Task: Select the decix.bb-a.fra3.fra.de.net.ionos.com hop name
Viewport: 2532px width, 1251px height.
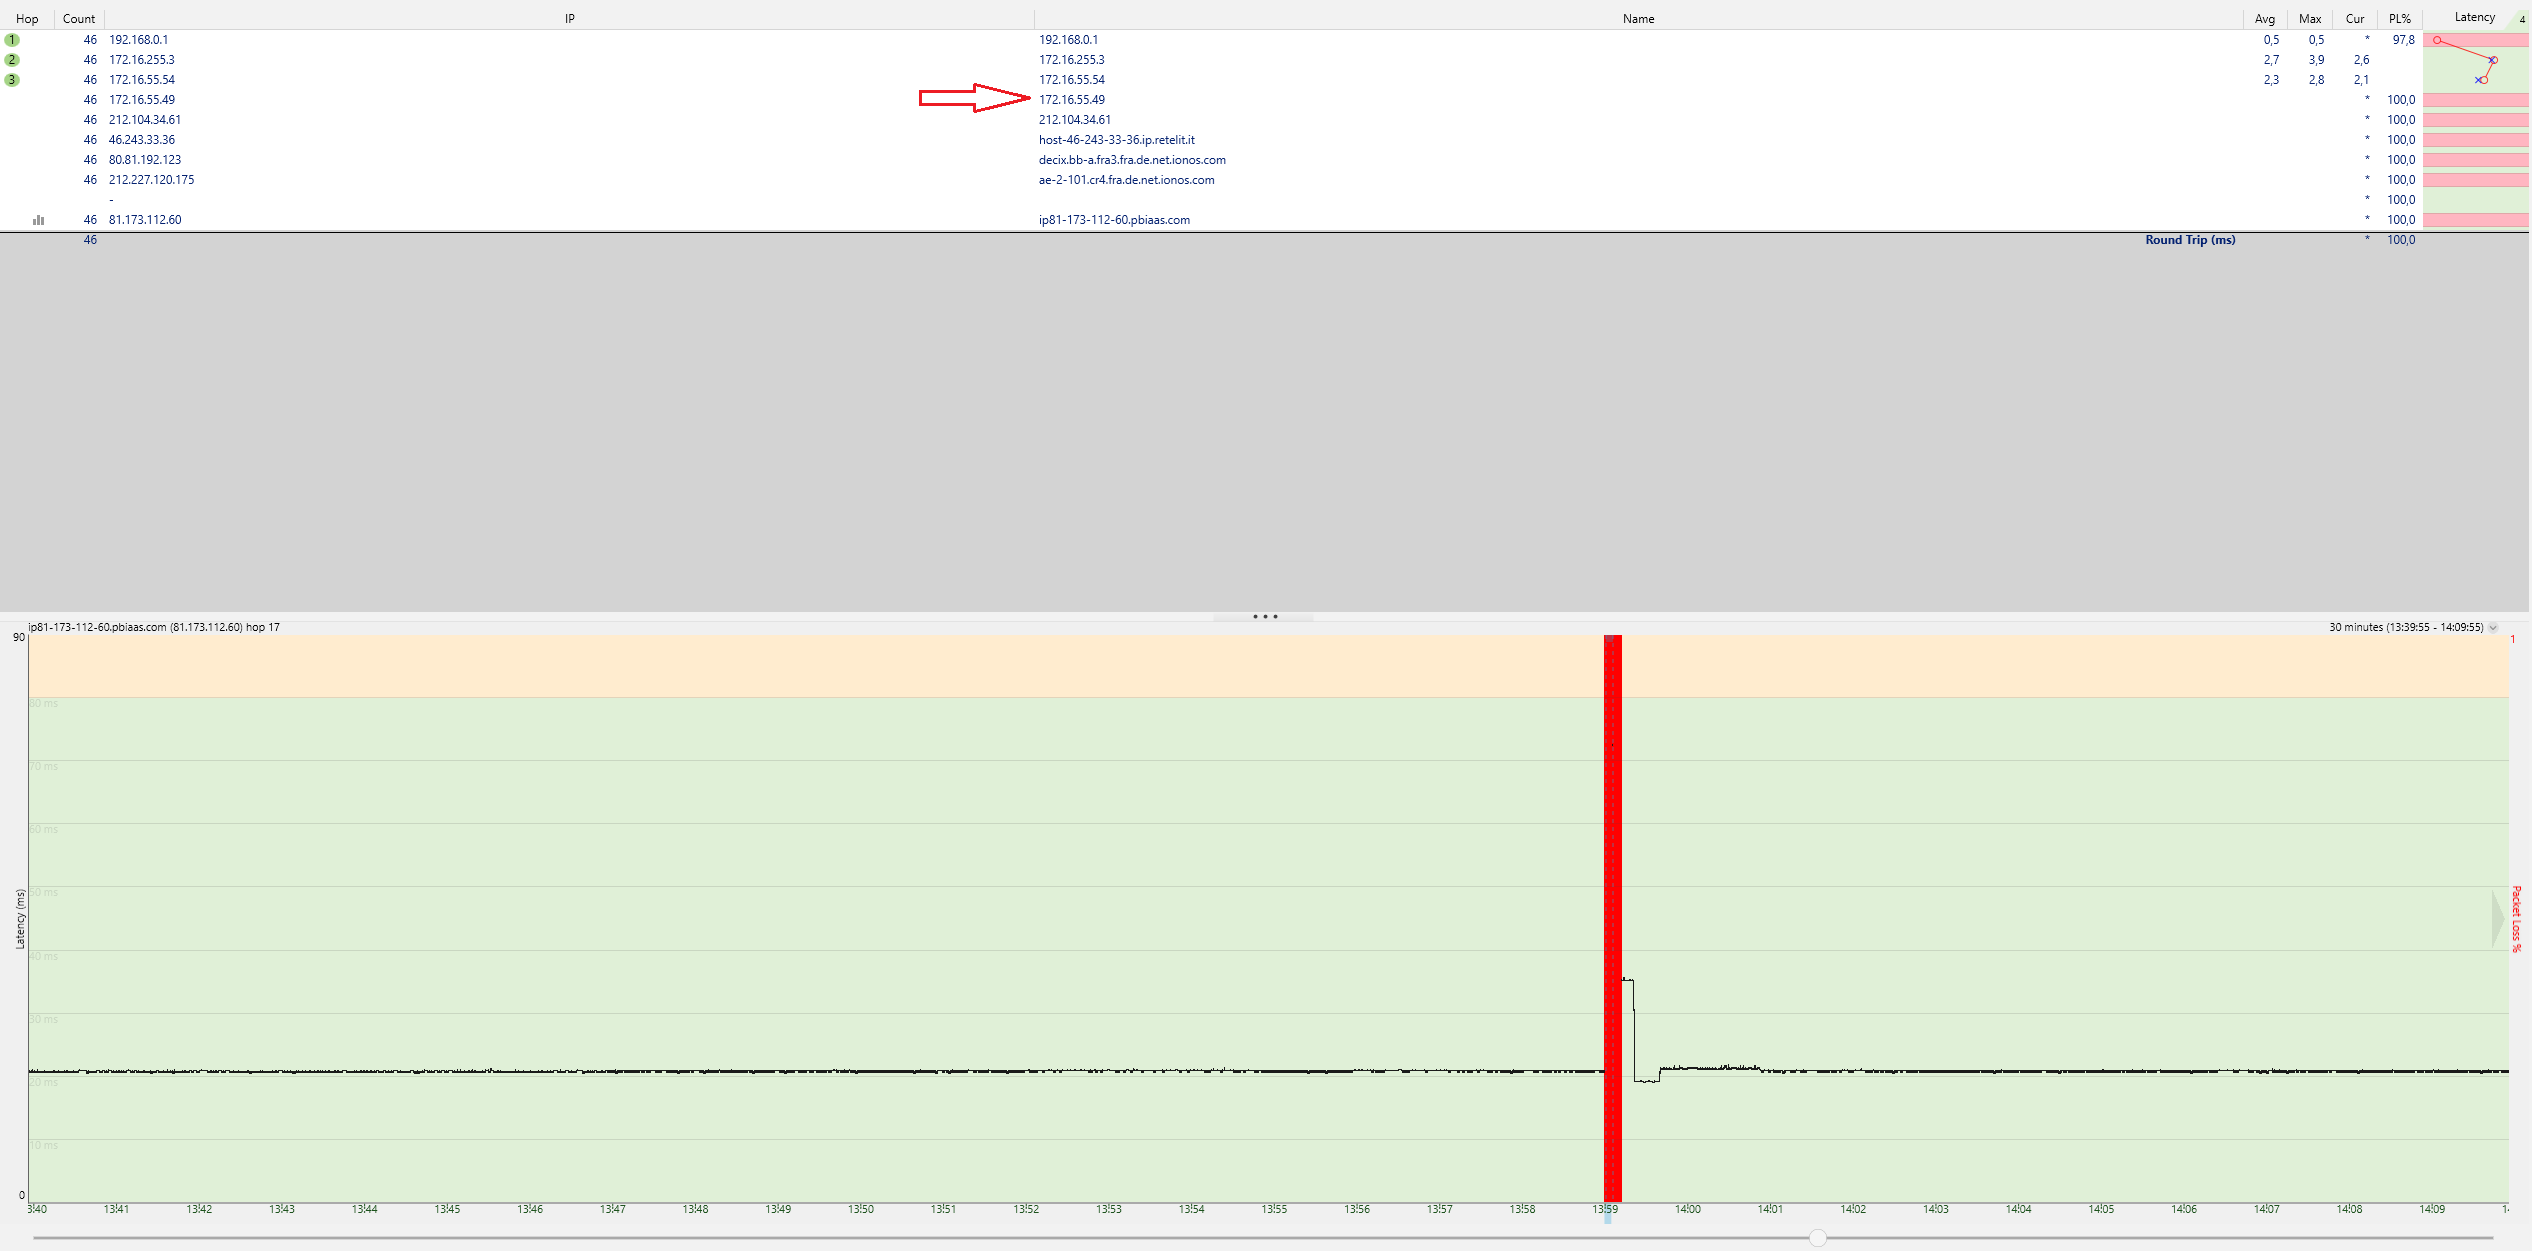Action: point(1132,160)
